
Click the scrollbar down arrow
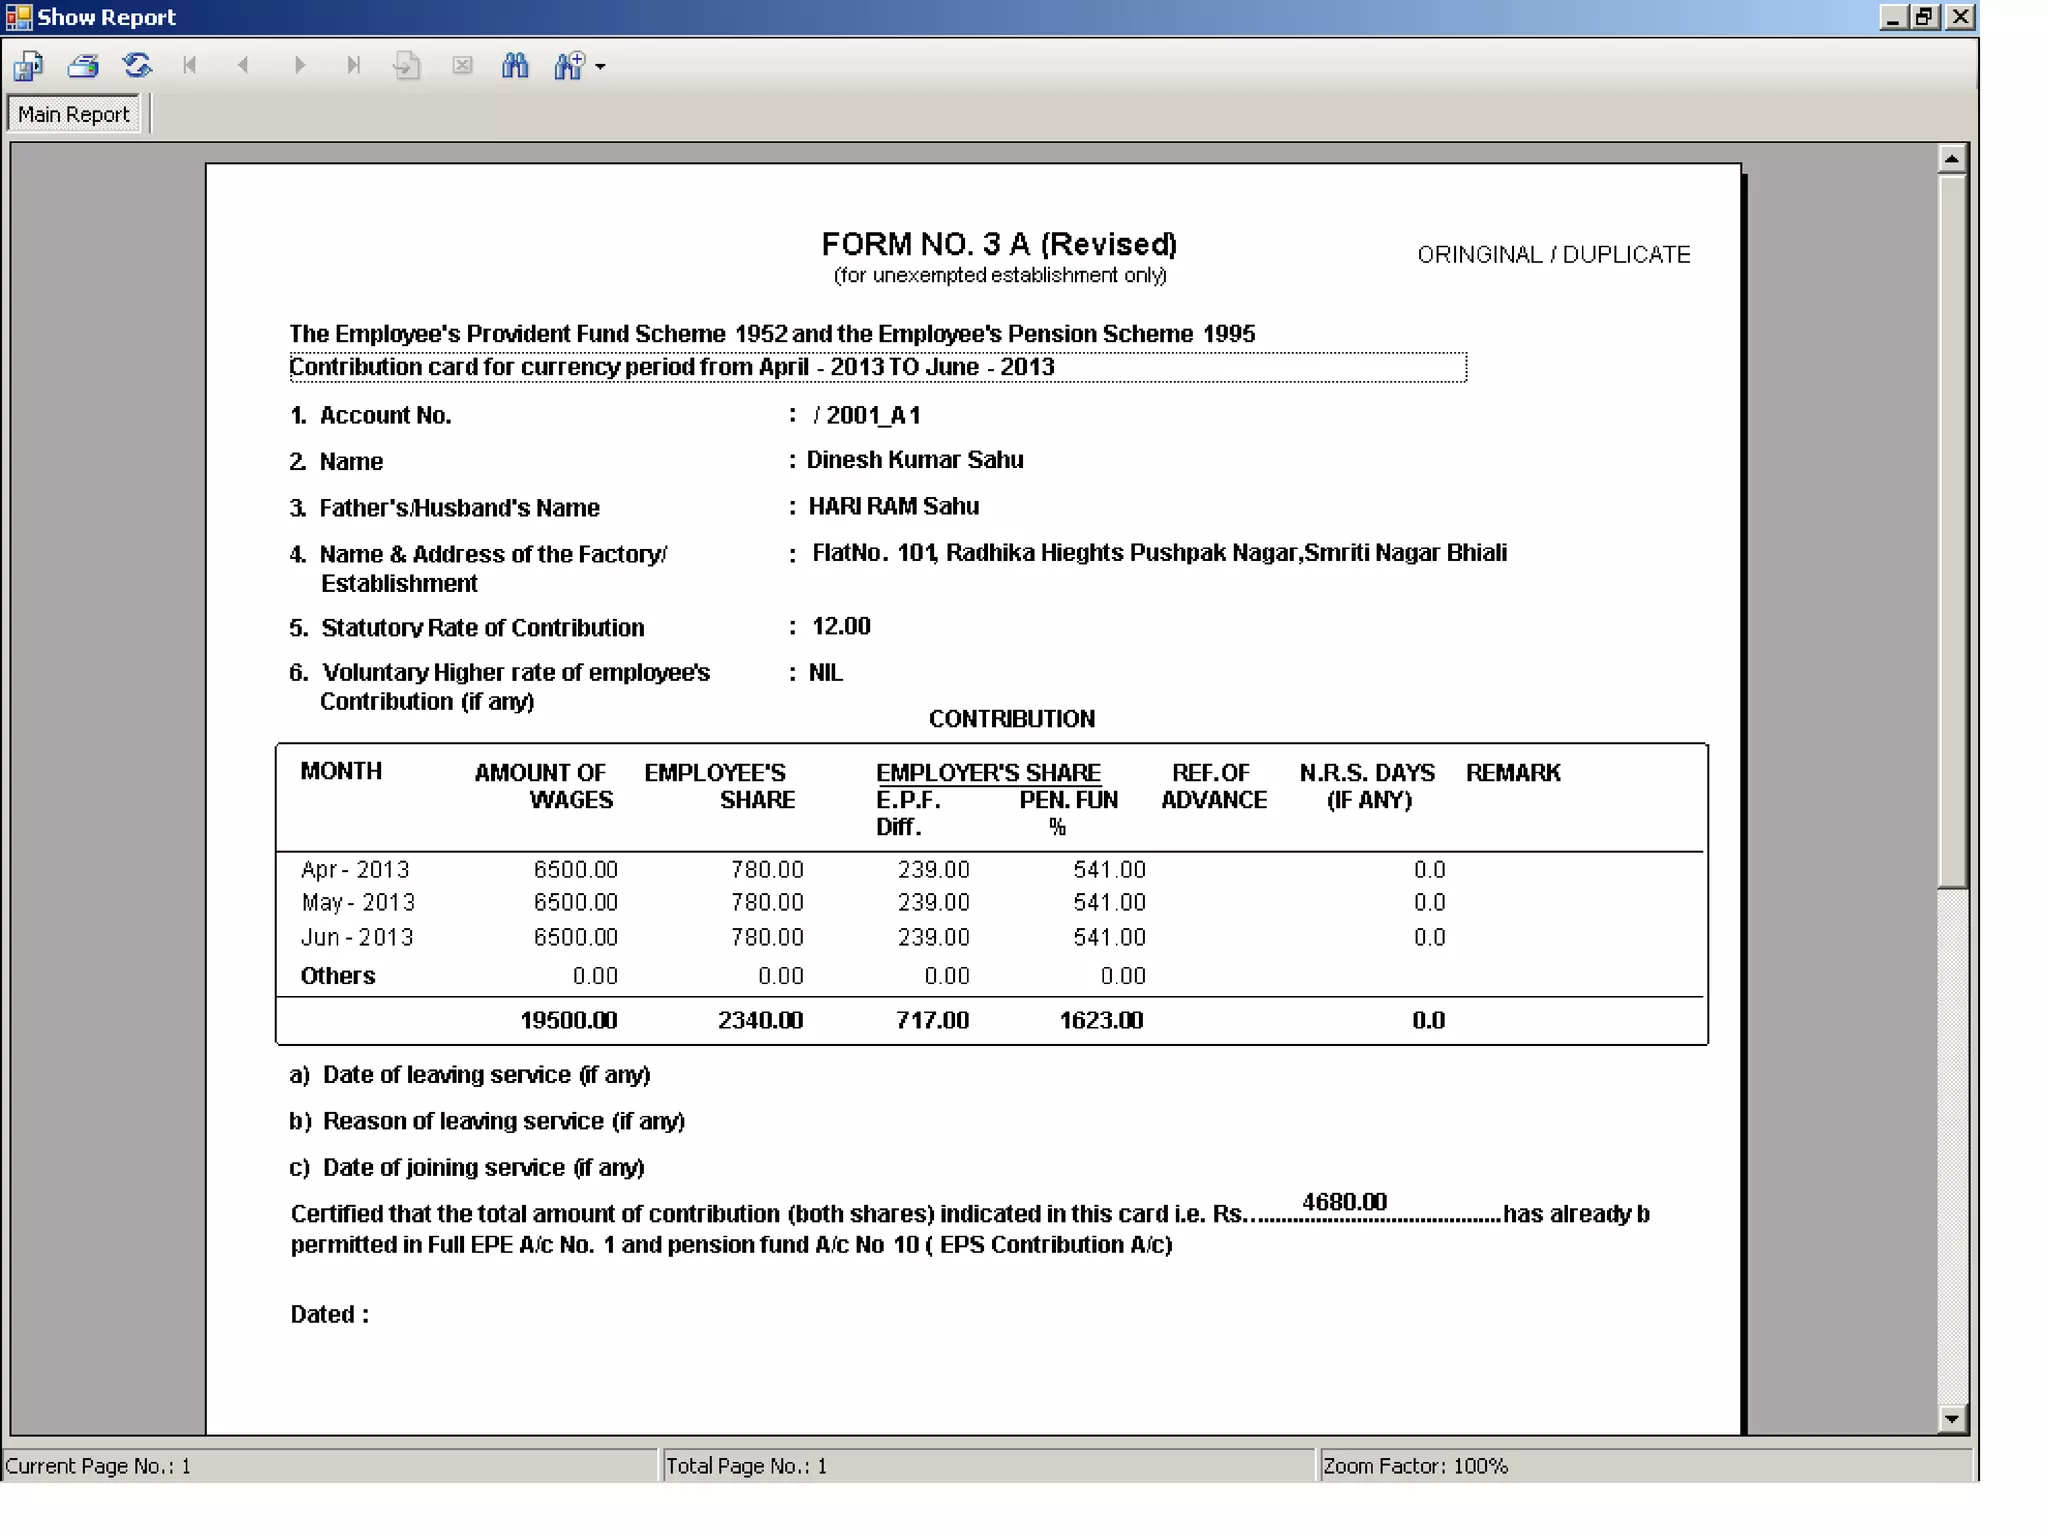[x=1951, y=1418]
